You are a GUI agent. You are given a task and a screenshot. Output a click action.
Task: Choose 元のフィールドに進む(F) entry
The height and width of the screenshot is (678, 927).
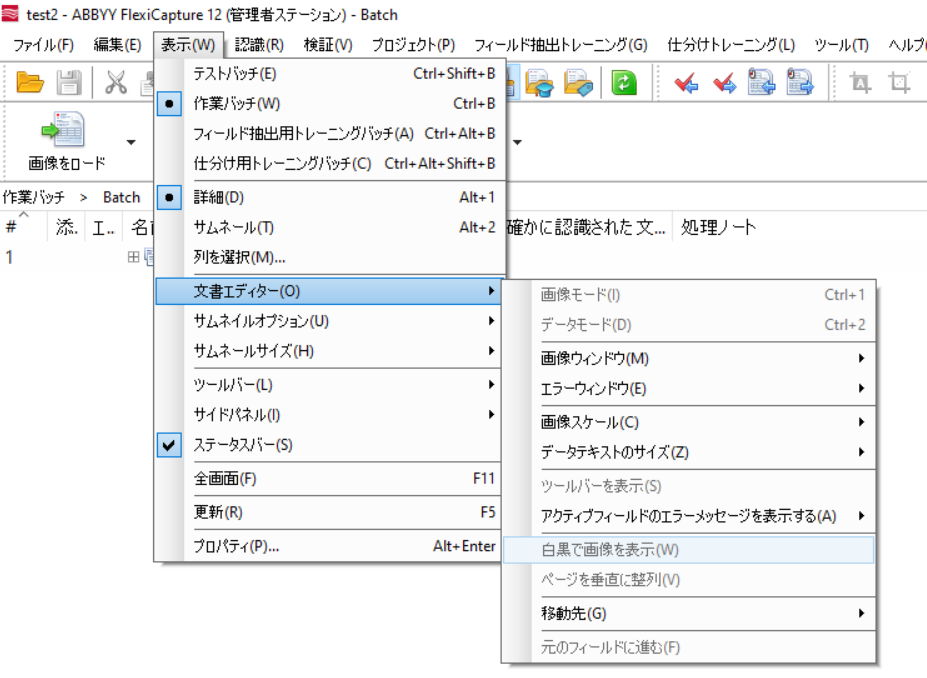[x=689, y=647]
